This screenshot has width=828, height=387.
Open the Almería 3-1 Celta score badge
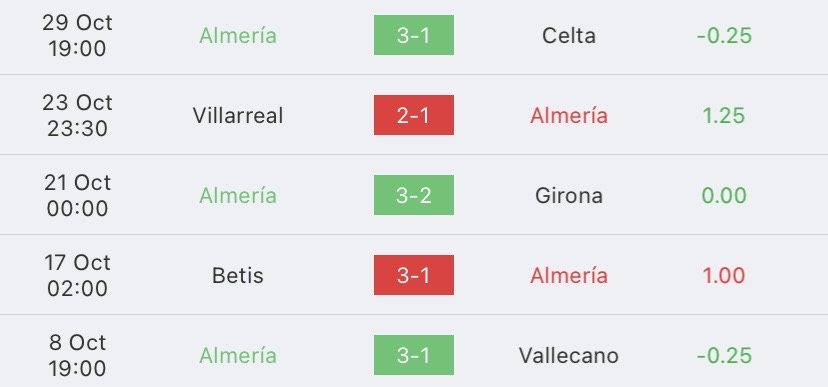(x=413, y=35)
